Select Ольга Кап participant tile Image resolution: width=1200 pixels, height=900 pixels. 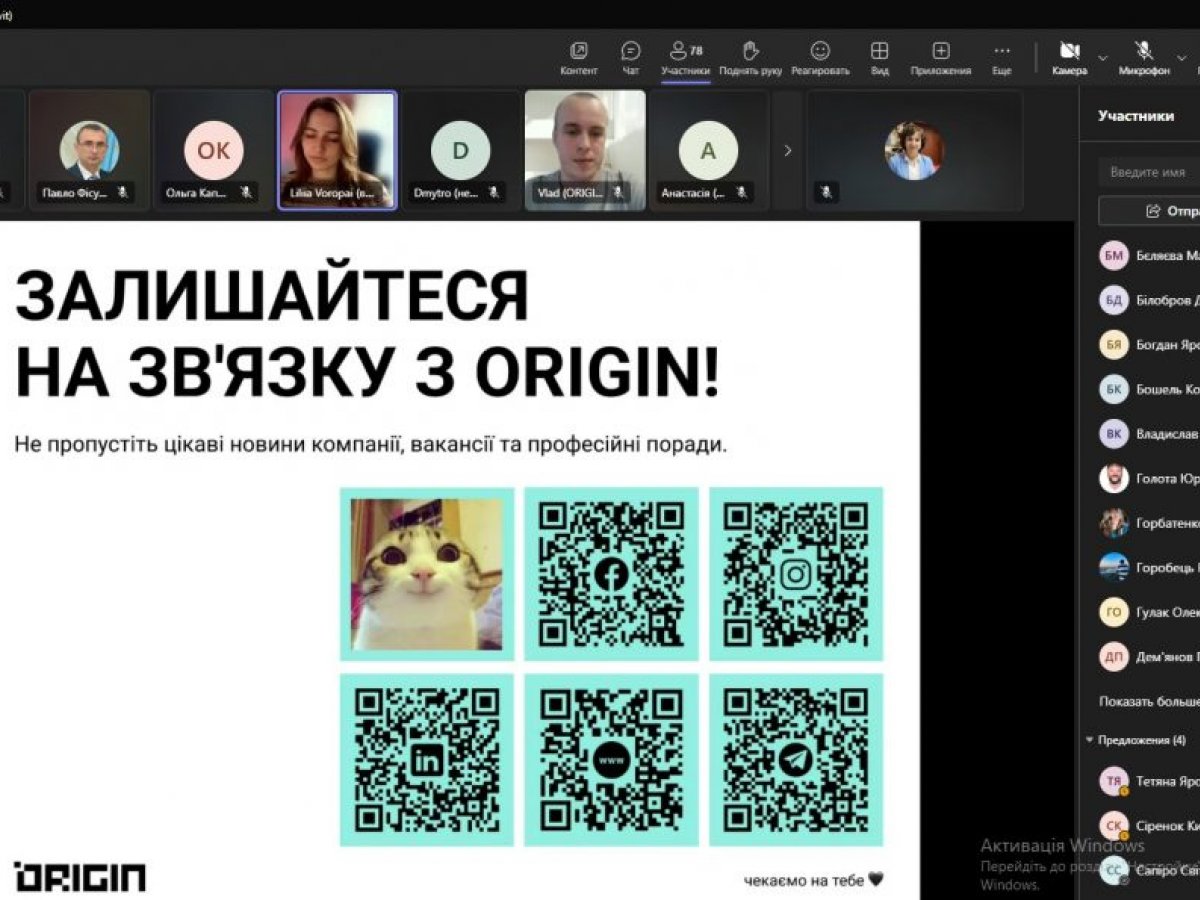pos(213,151)
